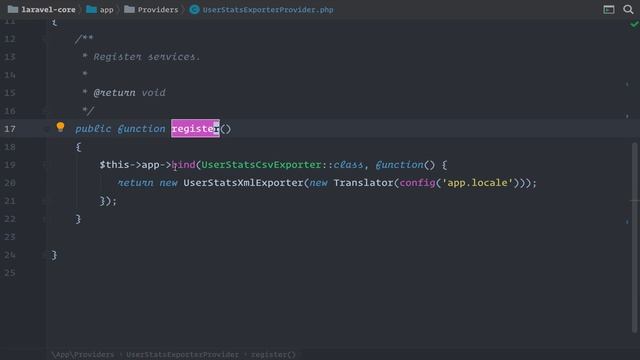Open app folder in navigation bar
640x360 pixels.
107,10
